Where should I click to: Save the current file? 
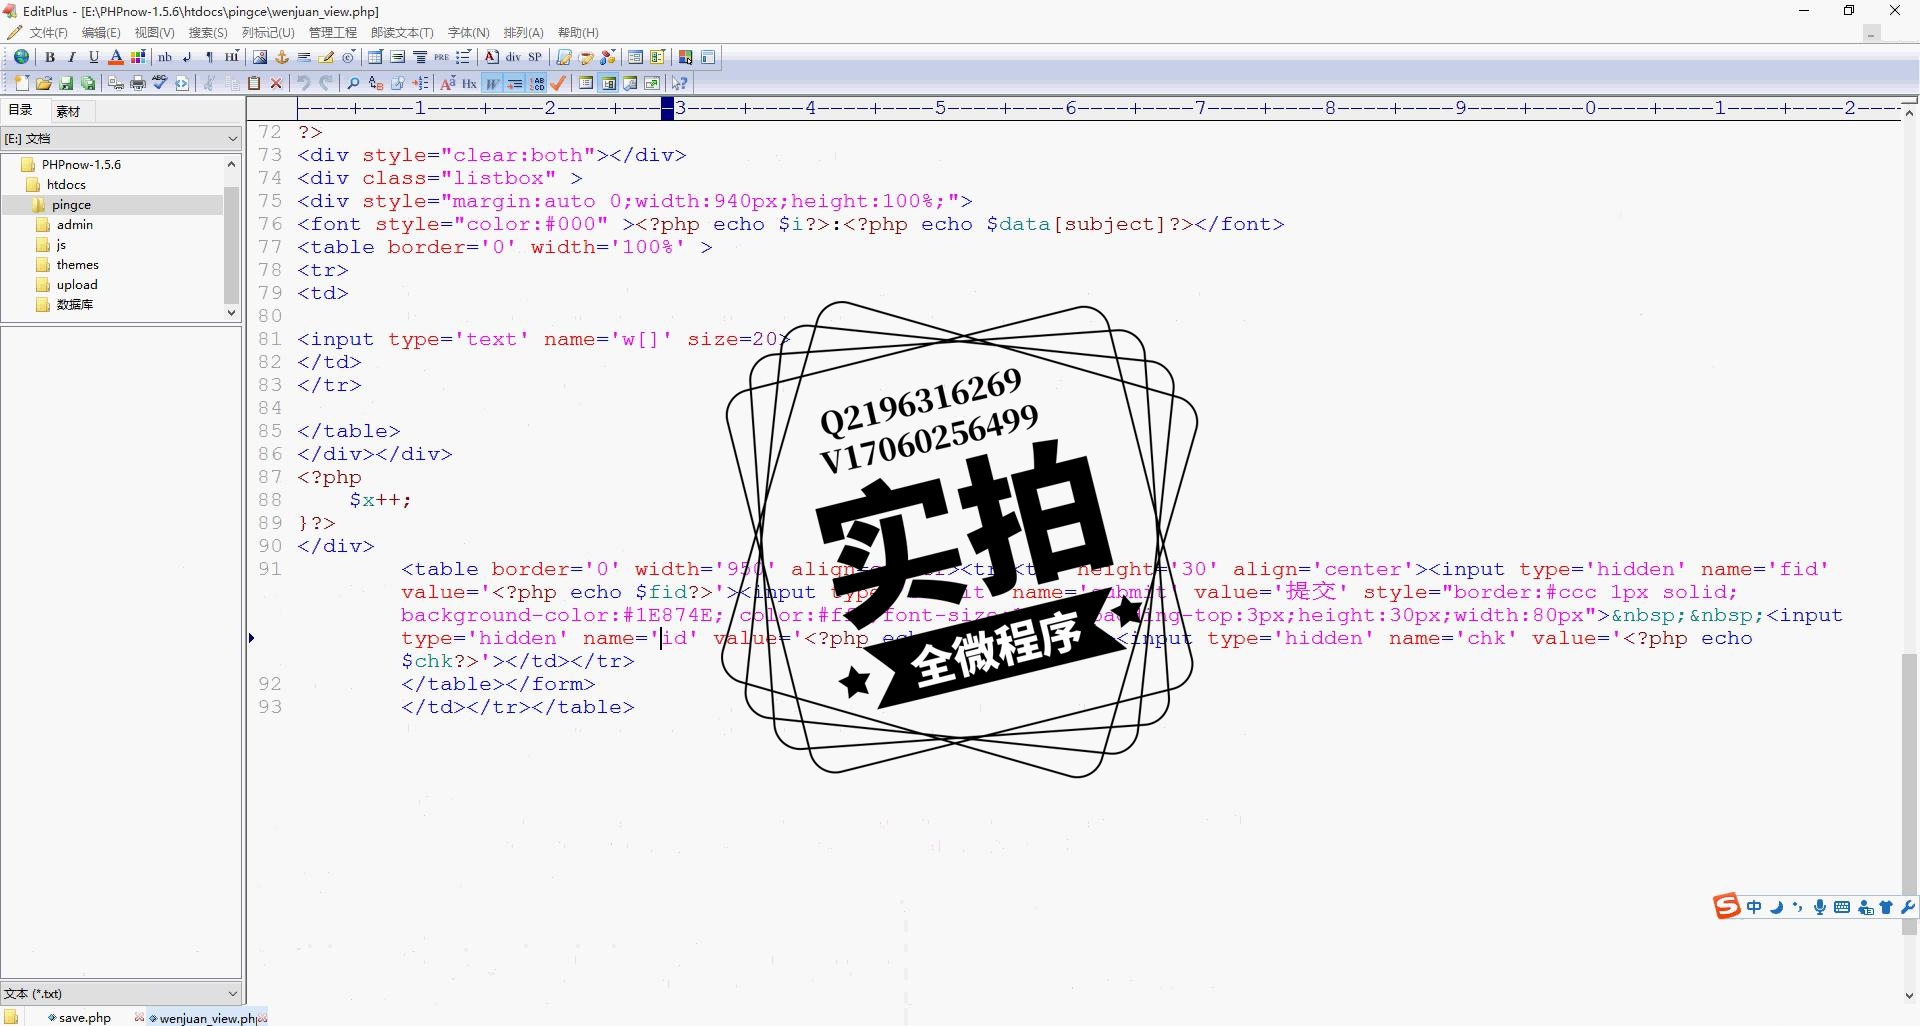[x=66, y=83]
